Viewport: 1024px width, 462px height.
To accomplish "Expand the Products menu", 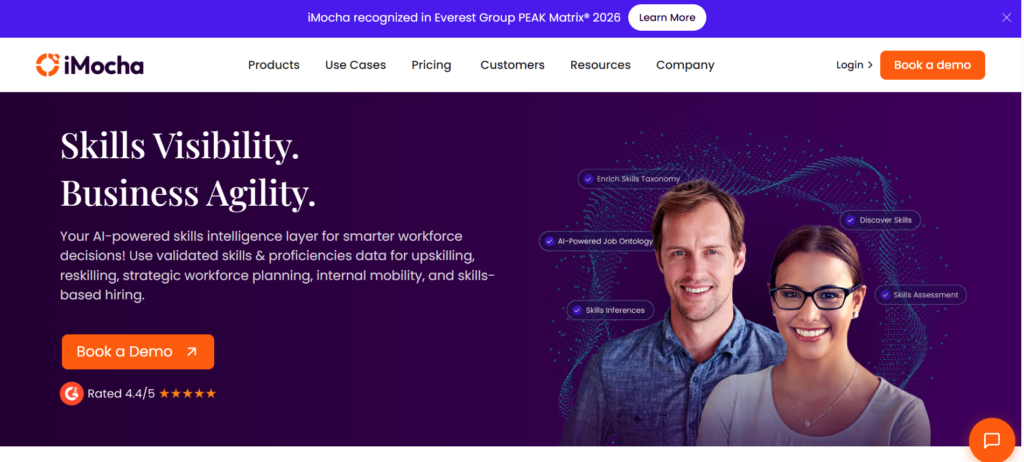I will (274, 65).
